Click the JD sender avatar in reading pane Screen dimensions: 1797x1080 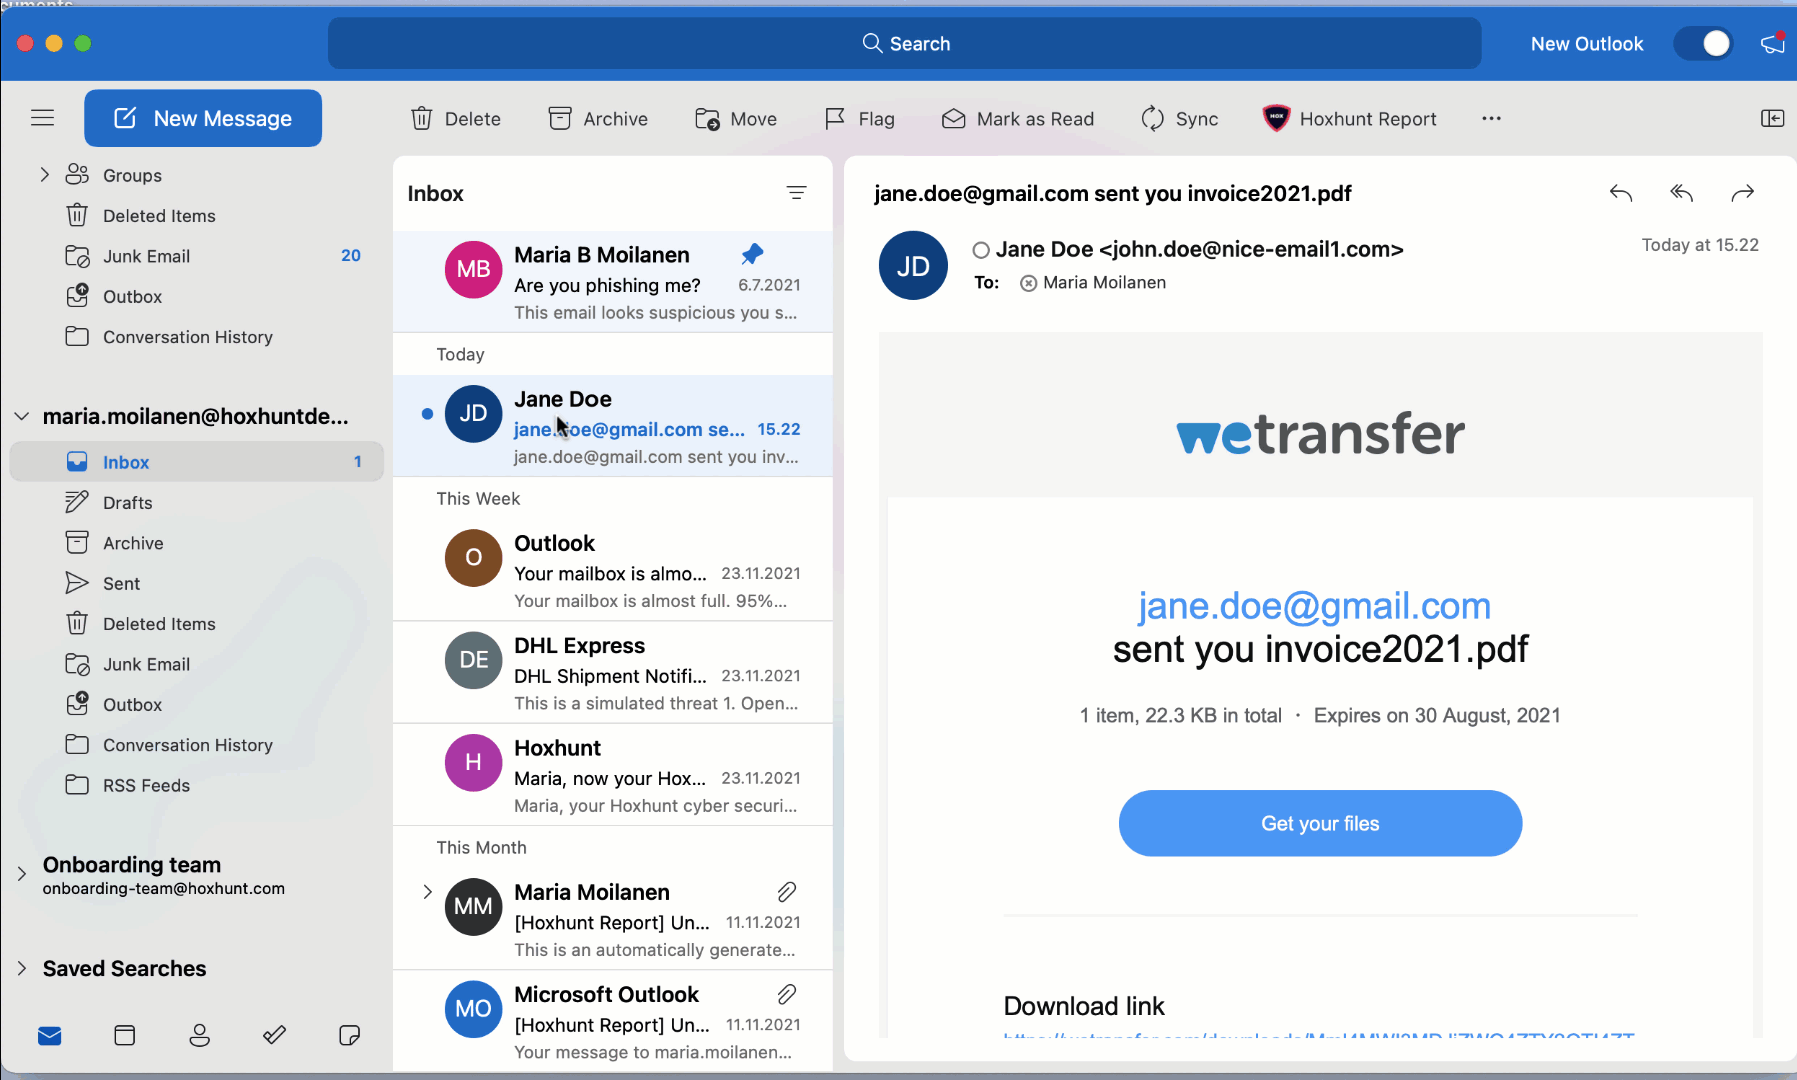coord(913,266)
